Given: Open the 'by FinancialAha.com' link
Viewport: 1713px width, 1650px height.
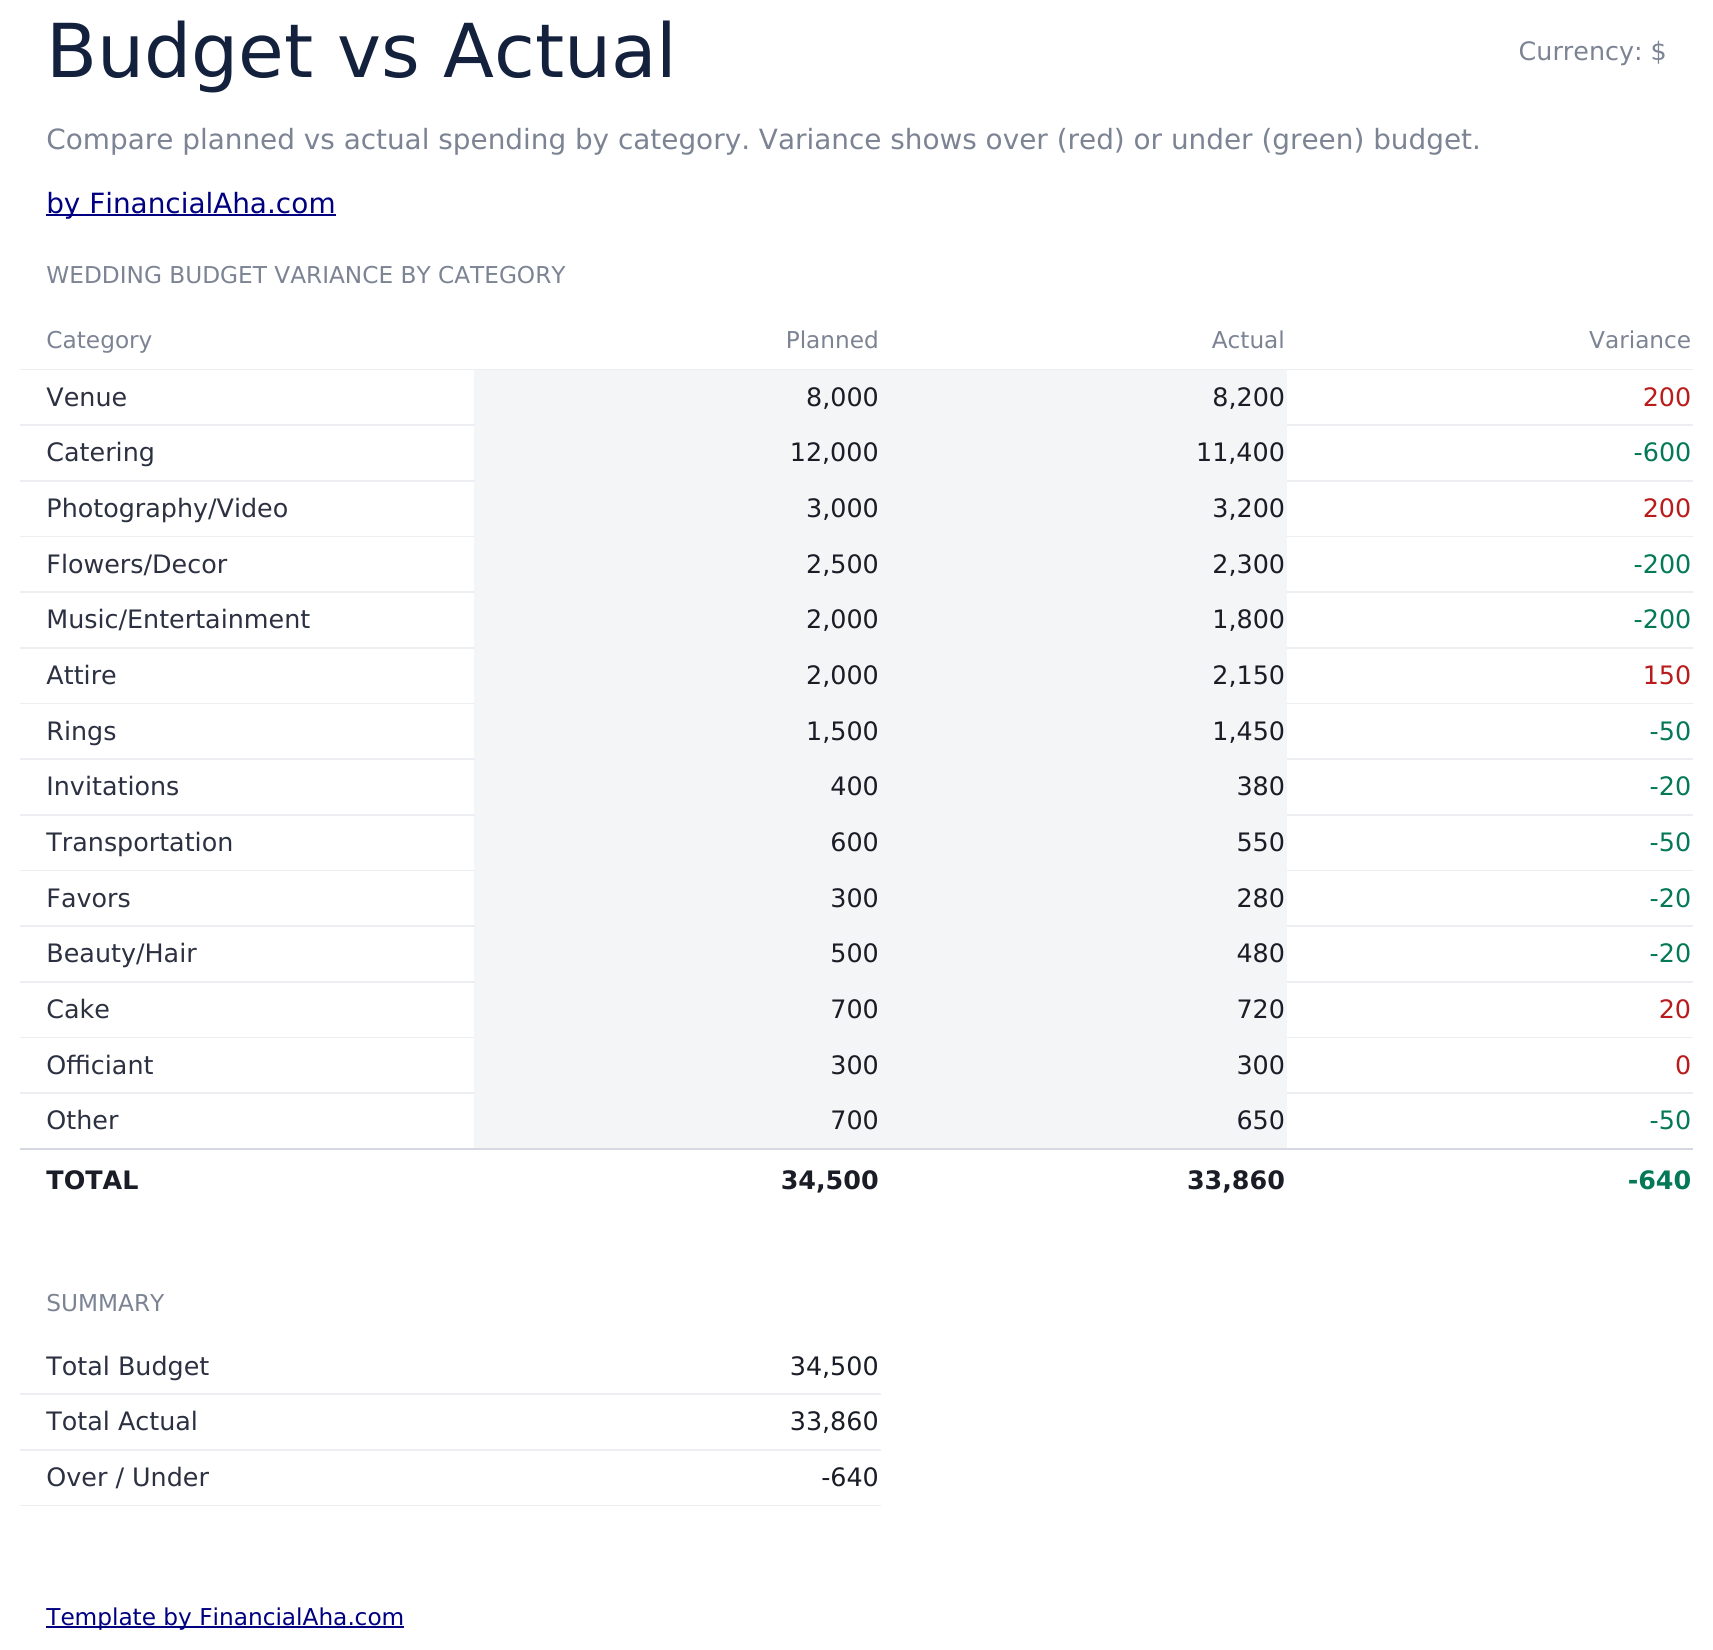Looking at the screenshot, I should 191,204.
